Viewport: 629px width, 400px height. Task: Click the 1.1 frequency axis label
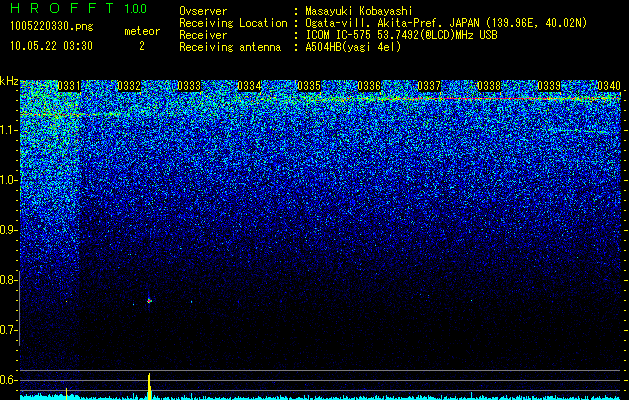coord(8,130)
